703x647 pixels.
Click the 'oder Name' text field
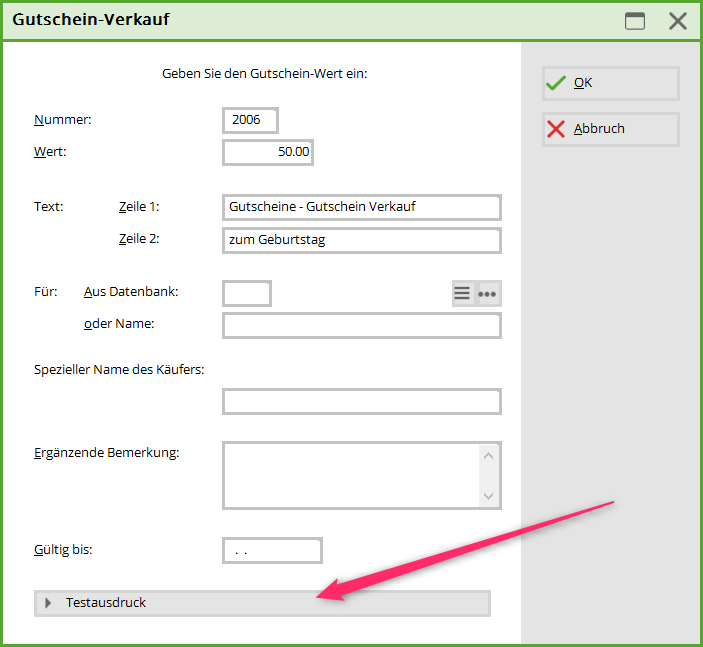(x=361, y=326)
